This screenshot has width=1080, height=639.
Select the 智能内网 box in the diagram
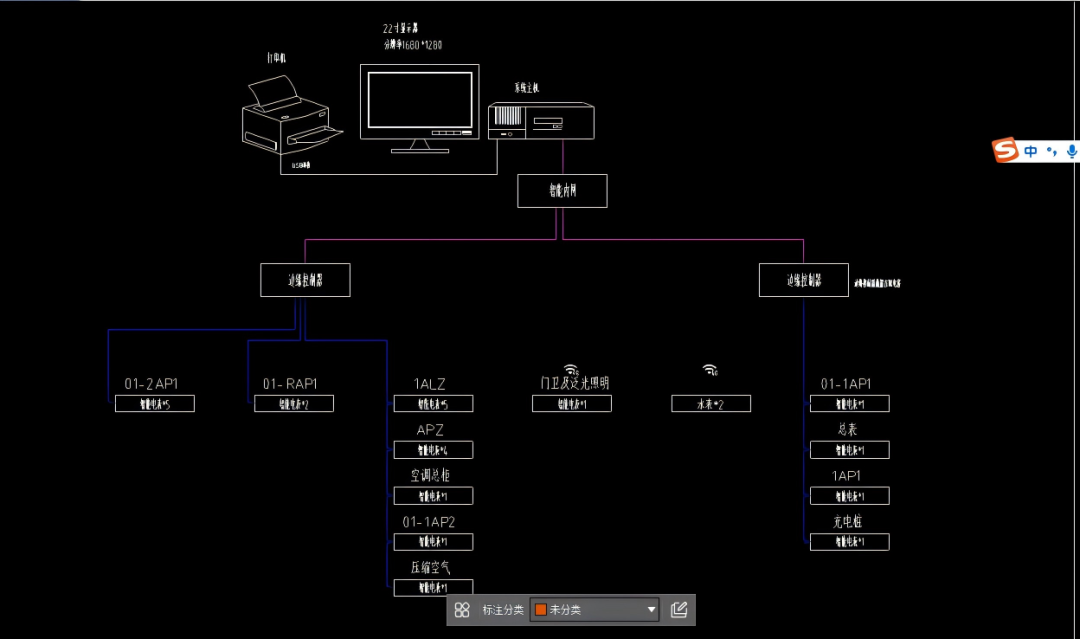tap(561, 191)
